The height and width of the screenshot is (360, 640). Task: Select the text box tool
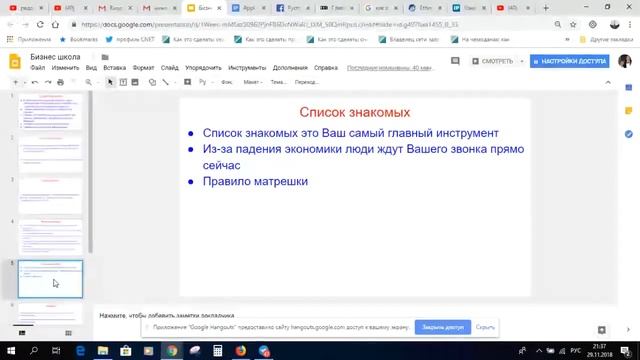click(x=123, y=82)
